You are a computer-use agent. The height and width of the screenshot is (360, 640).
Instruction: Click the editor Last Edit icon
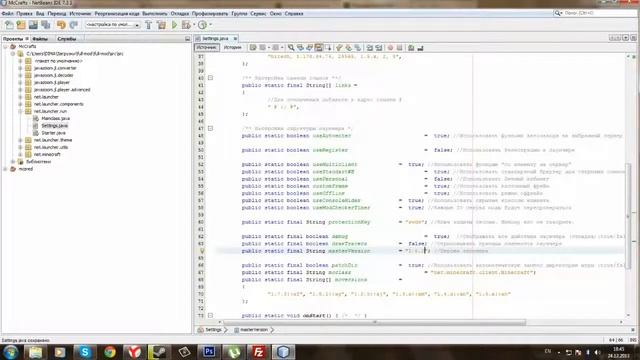coord(253,48)
